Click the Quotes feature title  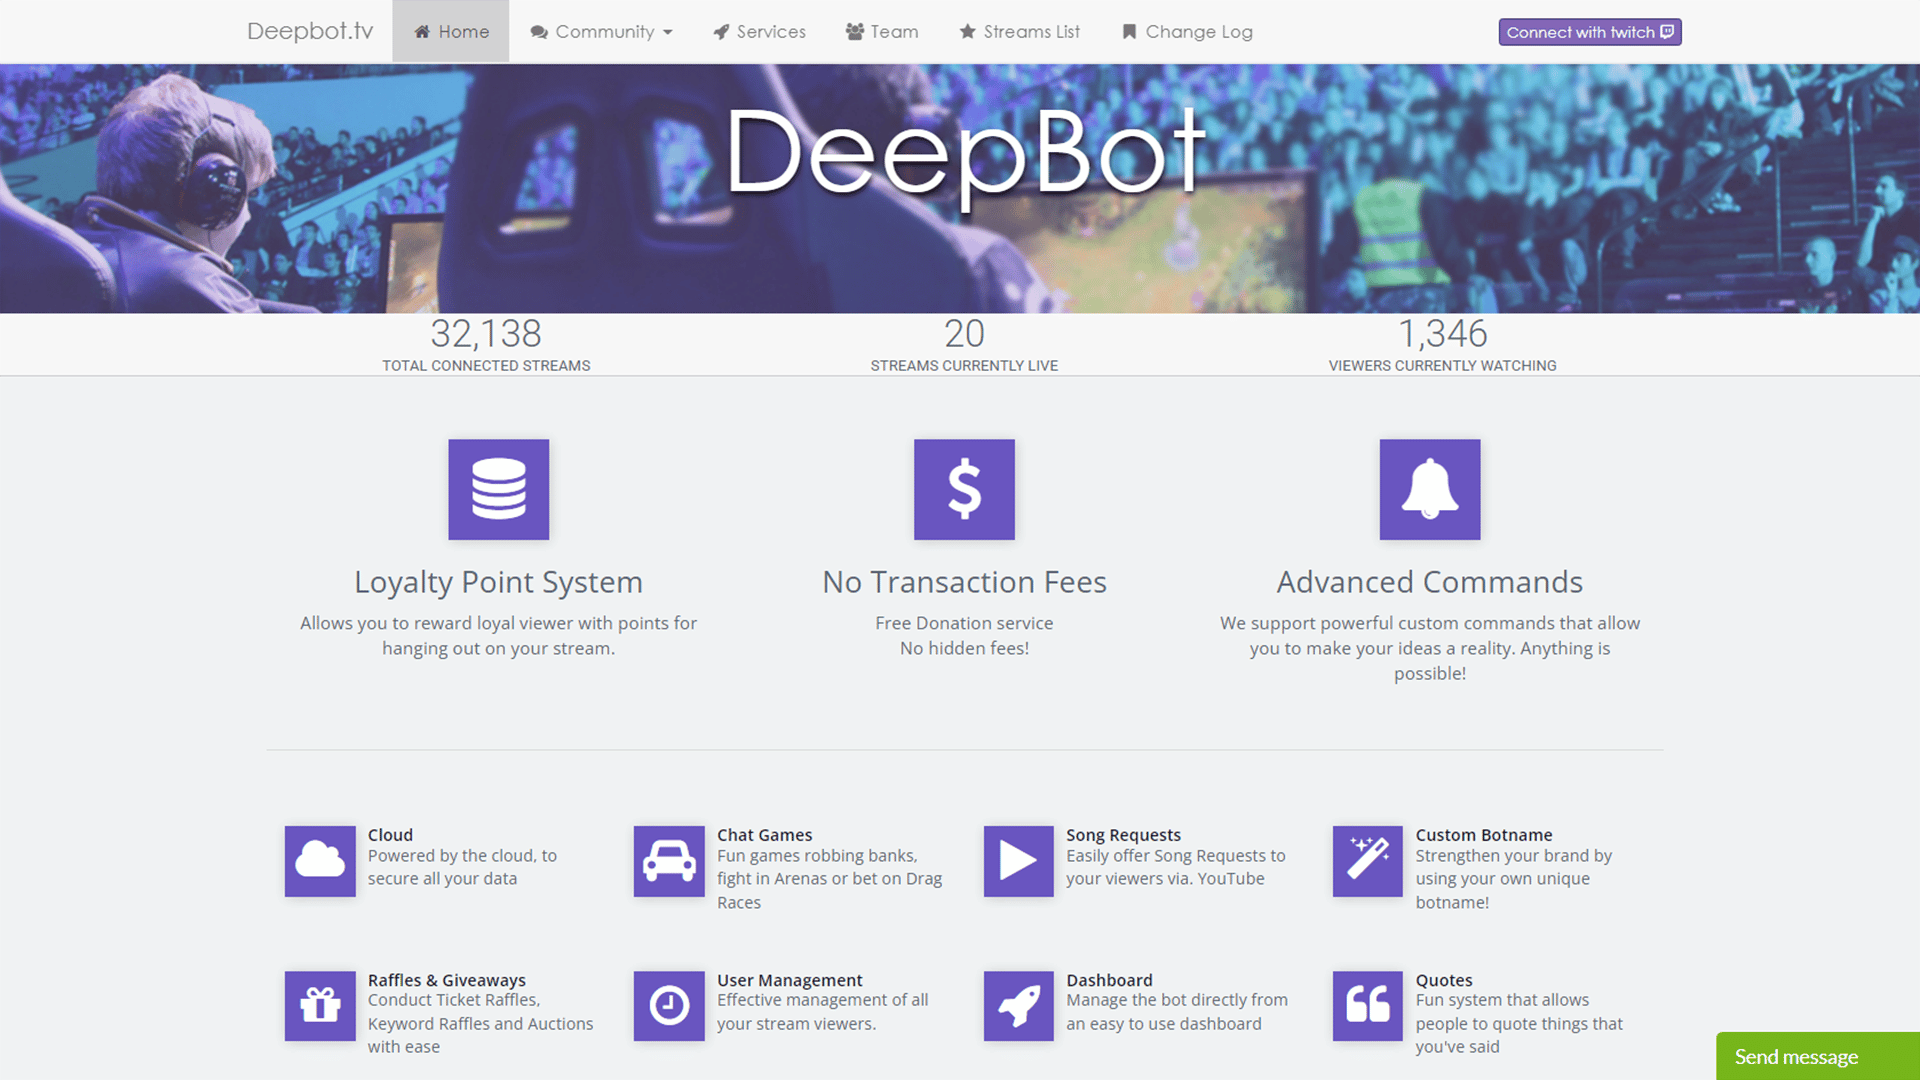(1444, 980)
